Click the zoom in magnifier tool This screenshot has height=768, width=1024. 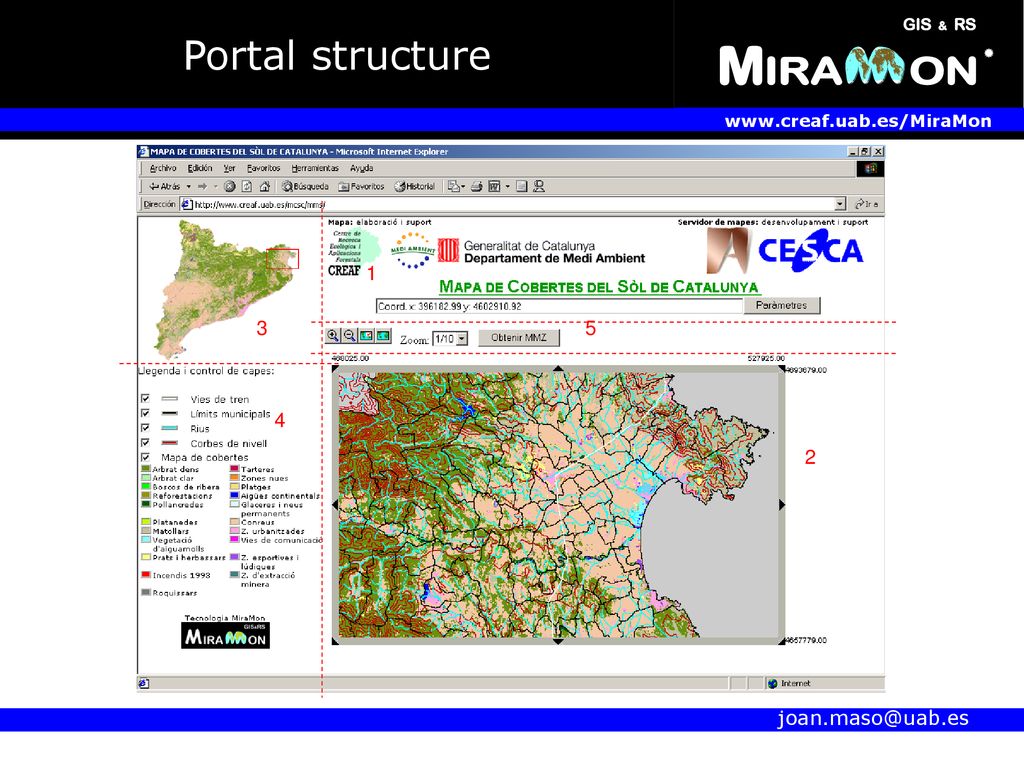tap(333, 336)
